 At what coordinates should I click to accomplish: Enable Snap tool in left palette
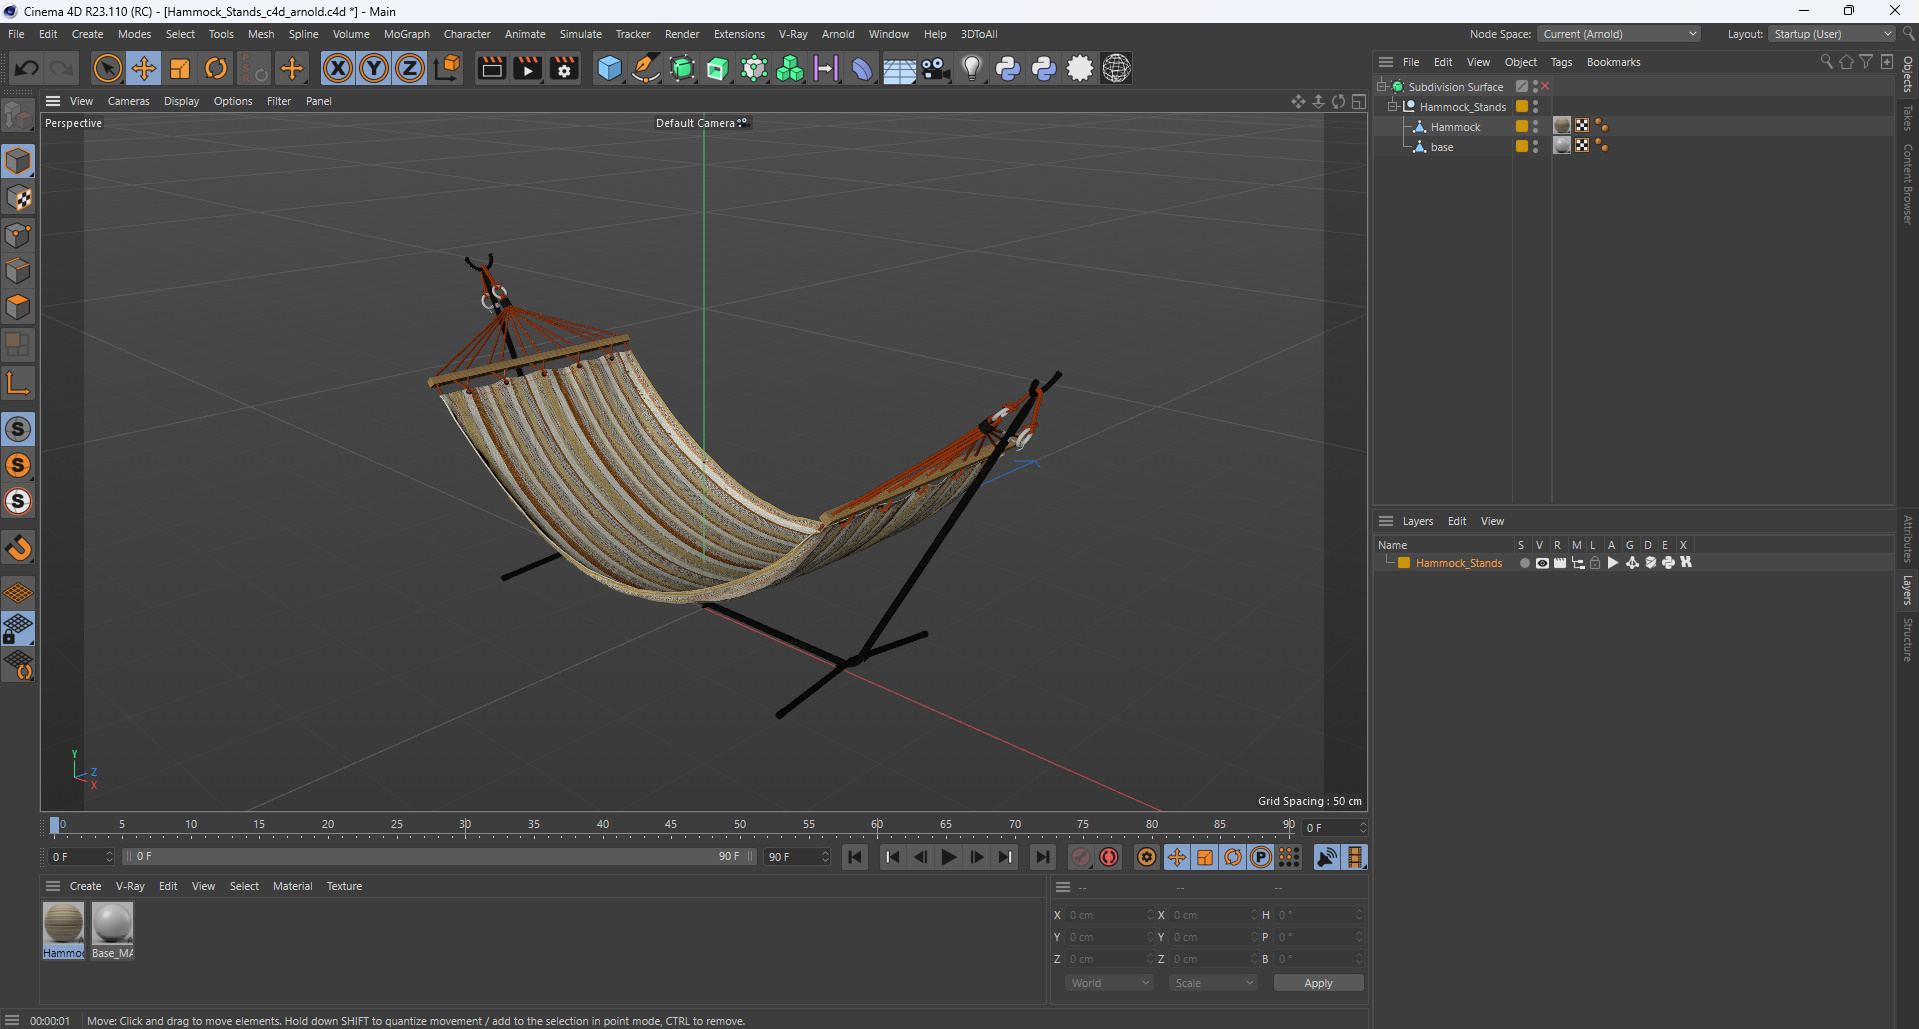tap(18, 548)
